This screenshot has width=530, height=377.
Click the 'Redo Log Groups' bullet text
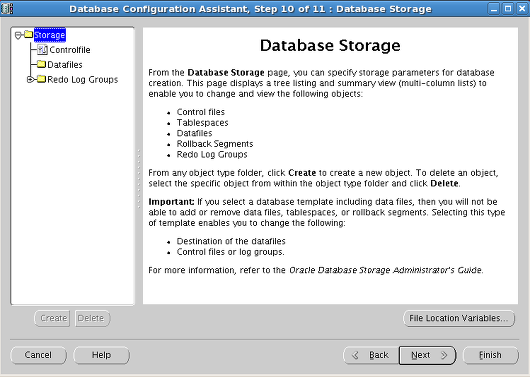(x=212, y=155)
